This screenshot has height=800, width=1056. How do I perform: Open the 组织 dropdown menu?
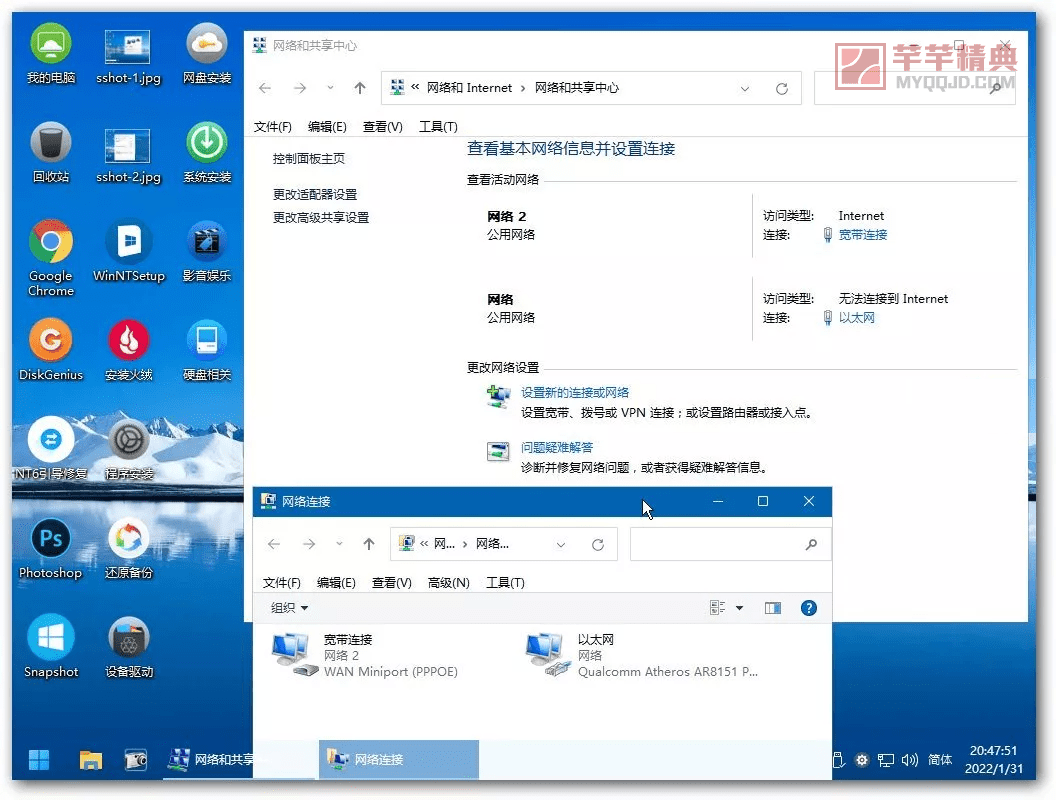[x=287, y=607]
